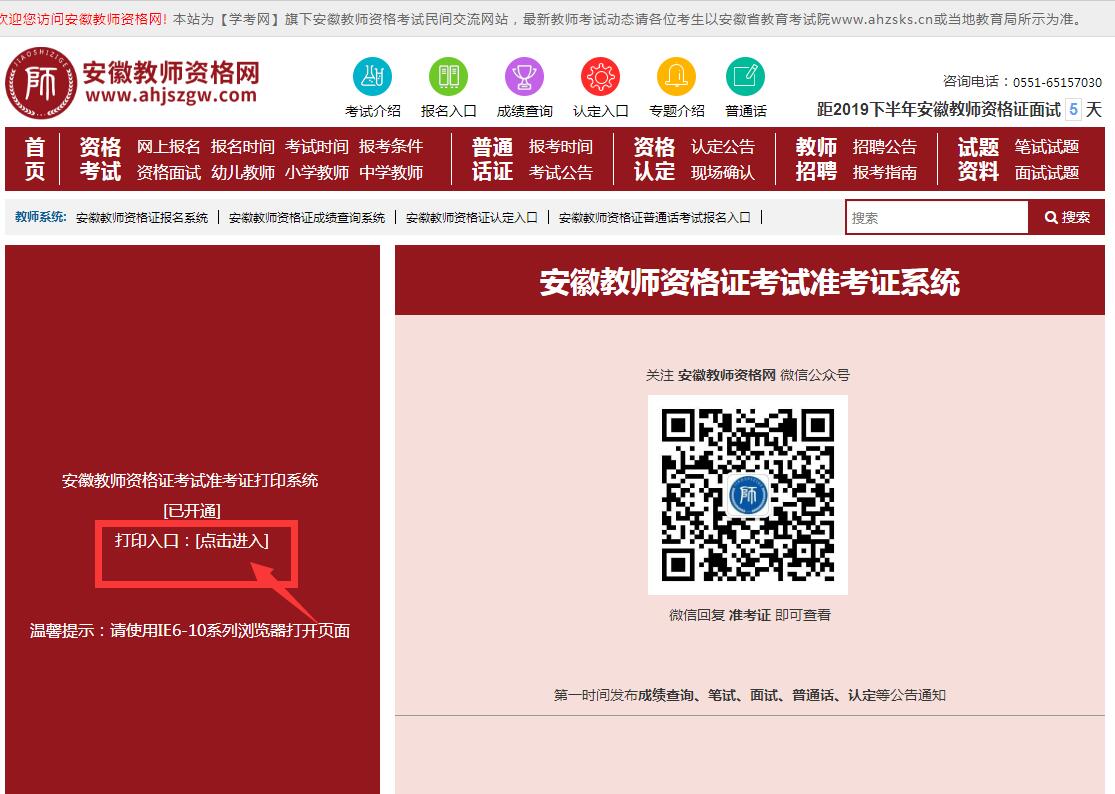This screenshot has width=1115, height=794.
Task: Open the 普通话证 menu section
Action: pyautogui.click(x=492, y=159)
